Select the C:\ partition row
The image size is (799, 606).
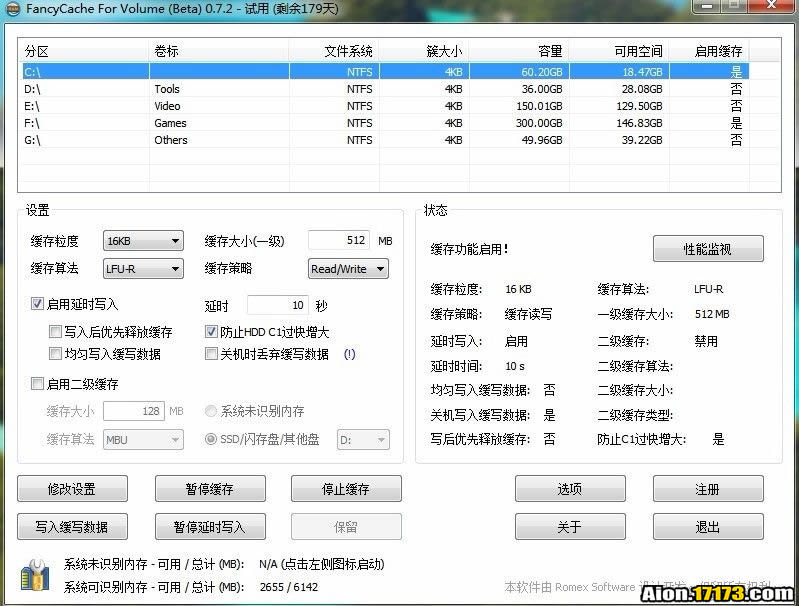(385, 71)
